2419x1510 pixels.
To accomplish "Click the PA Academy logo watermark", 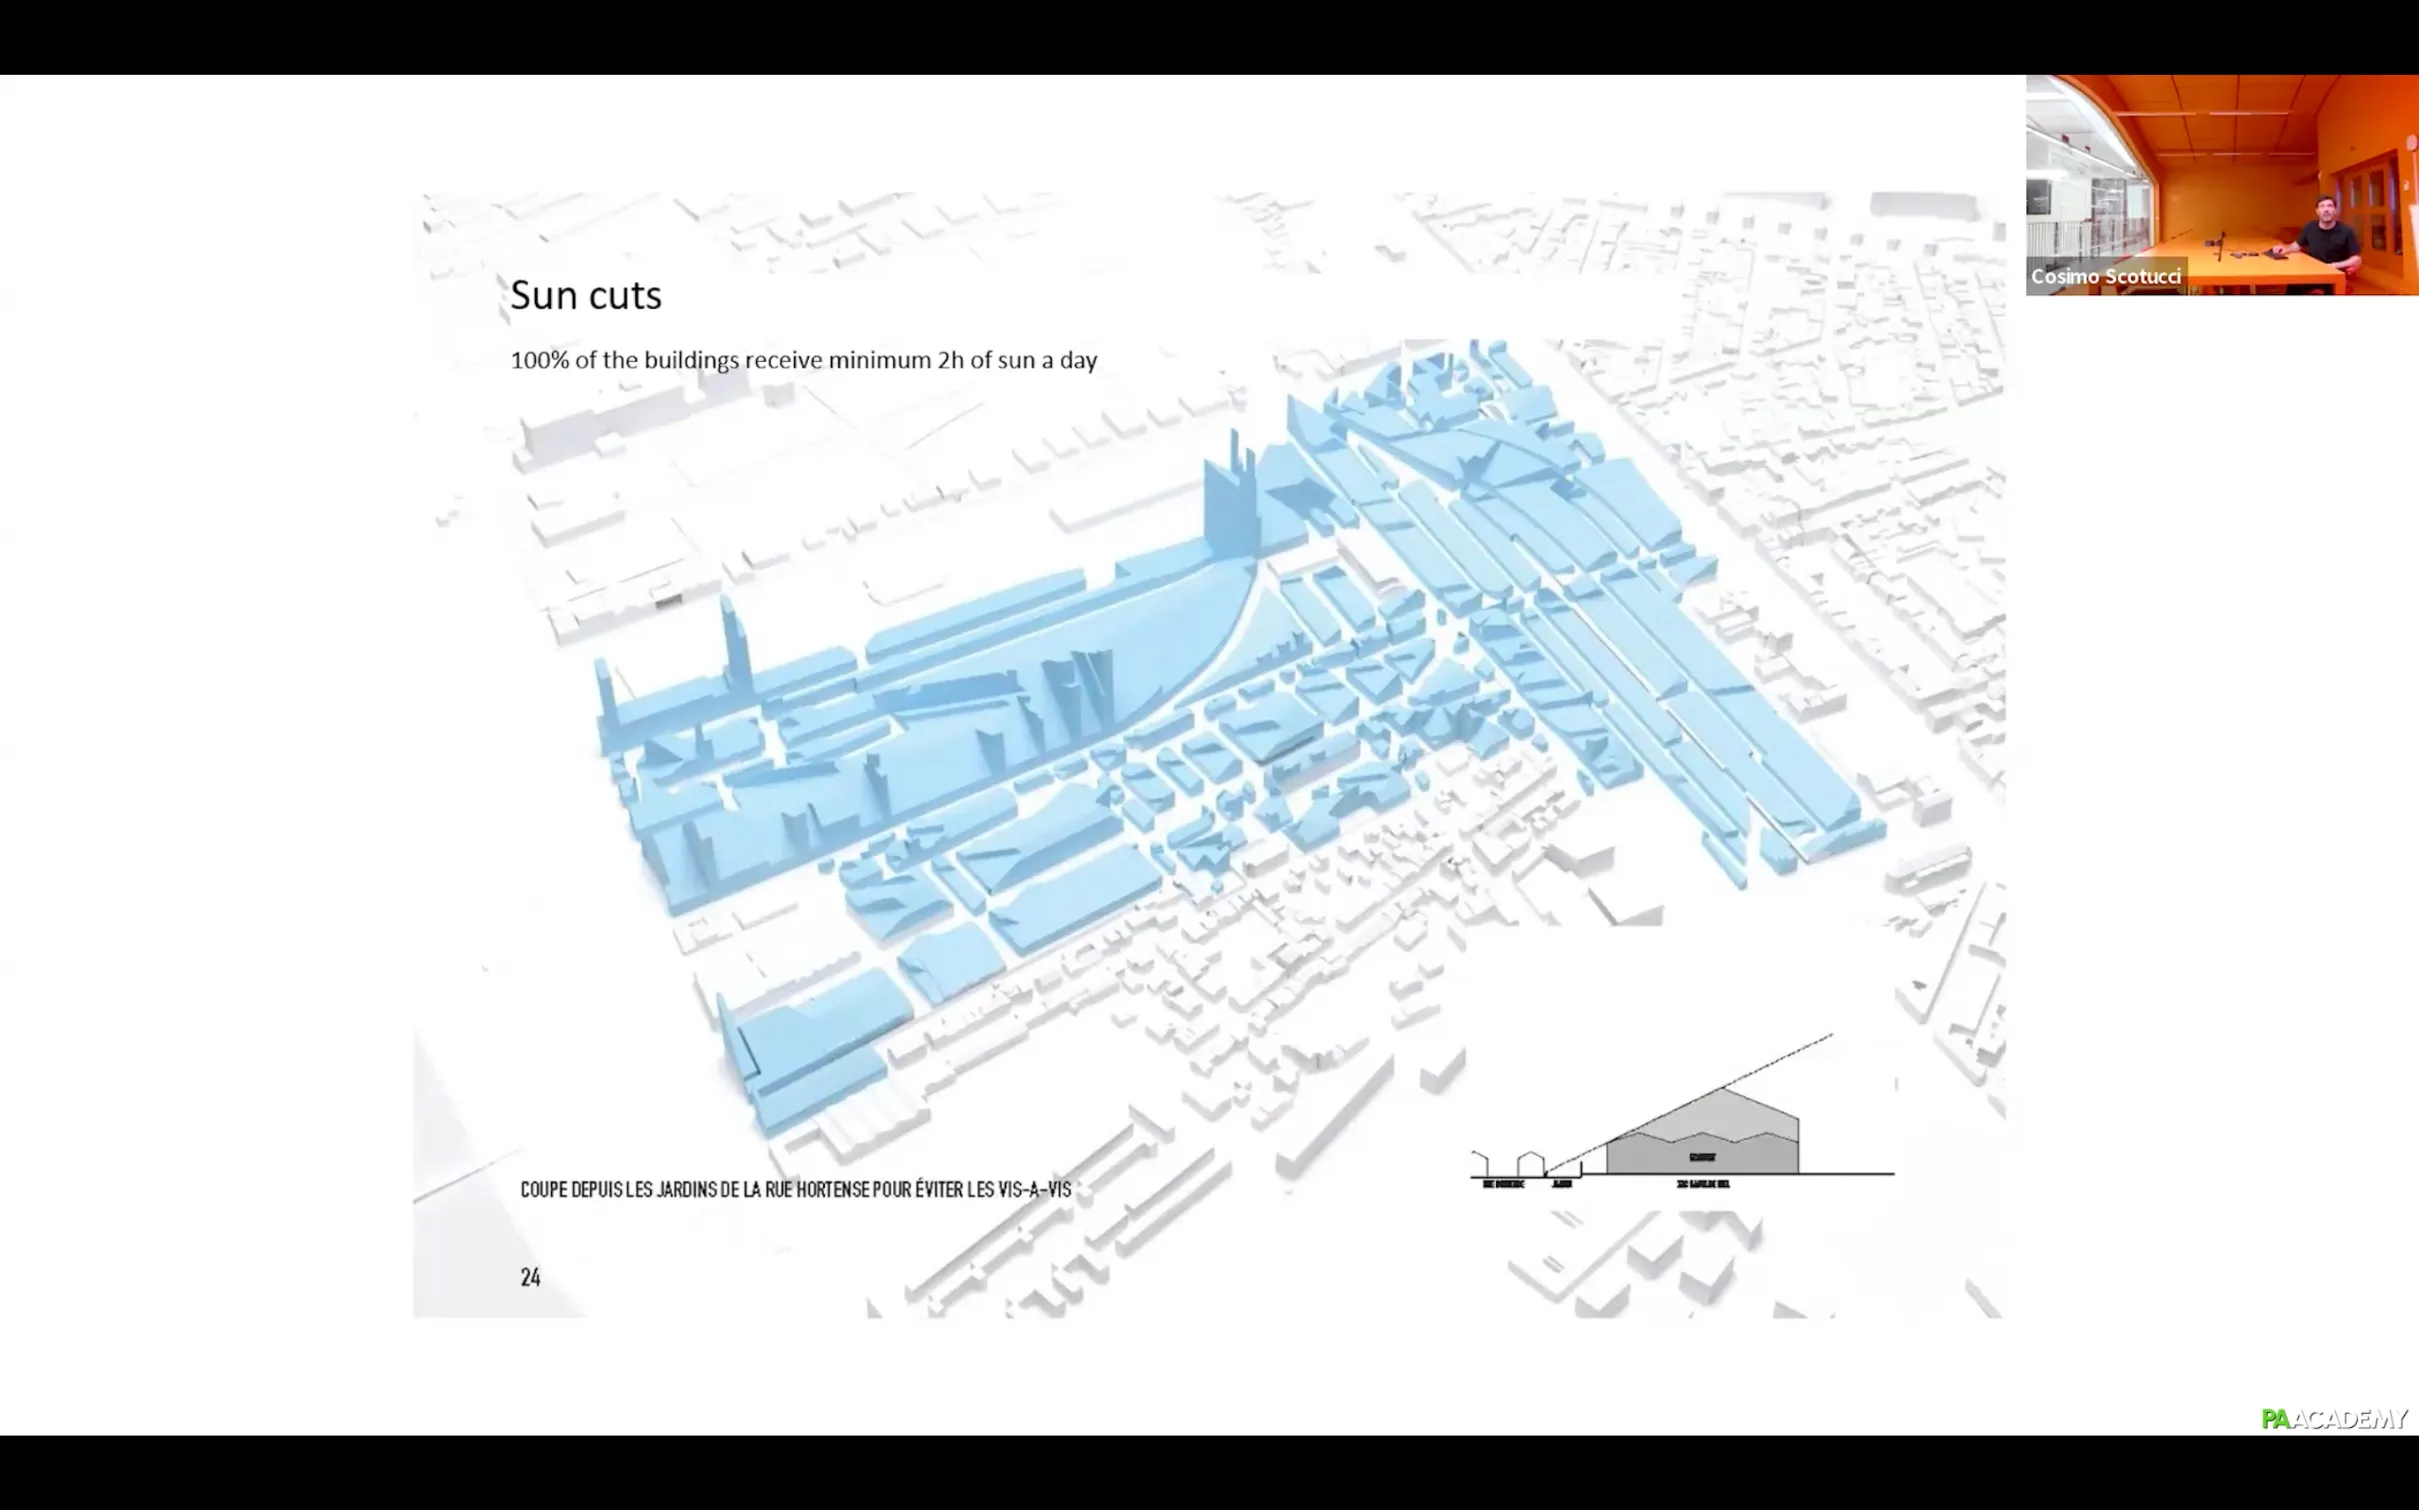I will [2333, 1418].
